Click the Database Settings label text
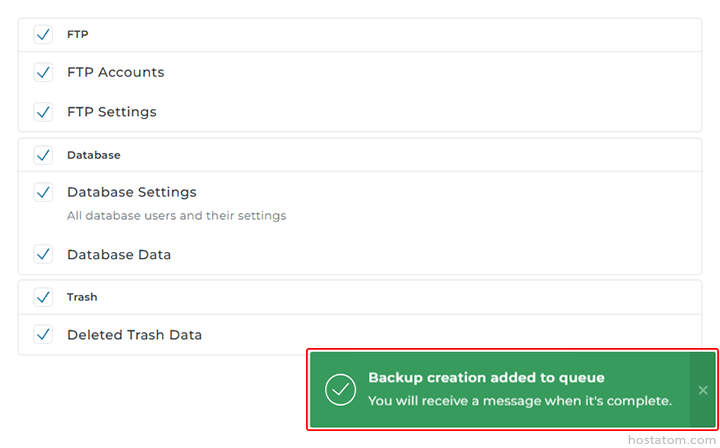 pos(131,192)
